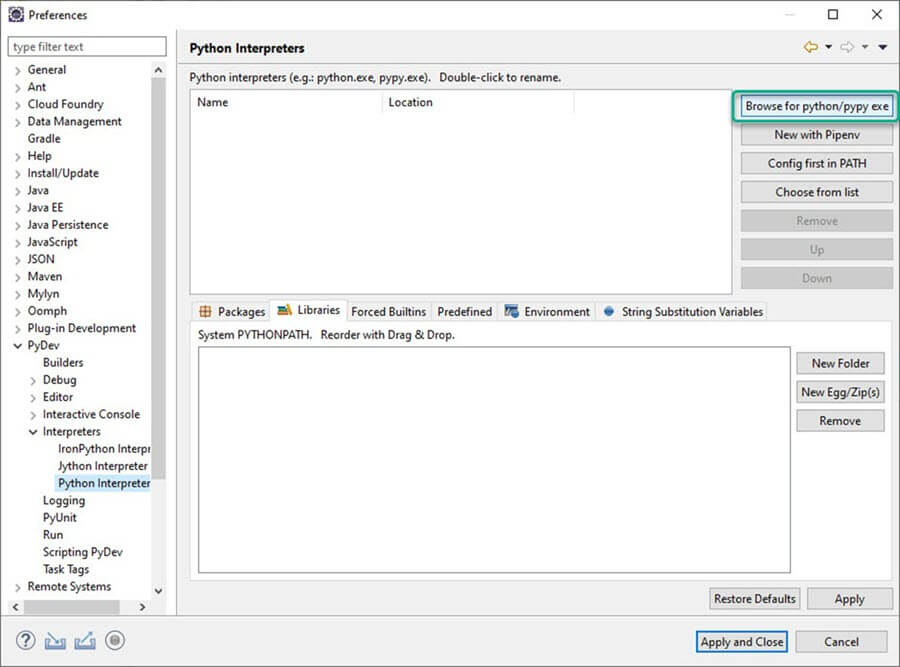Click the Help question mark icon
900x667 pixels.
(25, 641)
